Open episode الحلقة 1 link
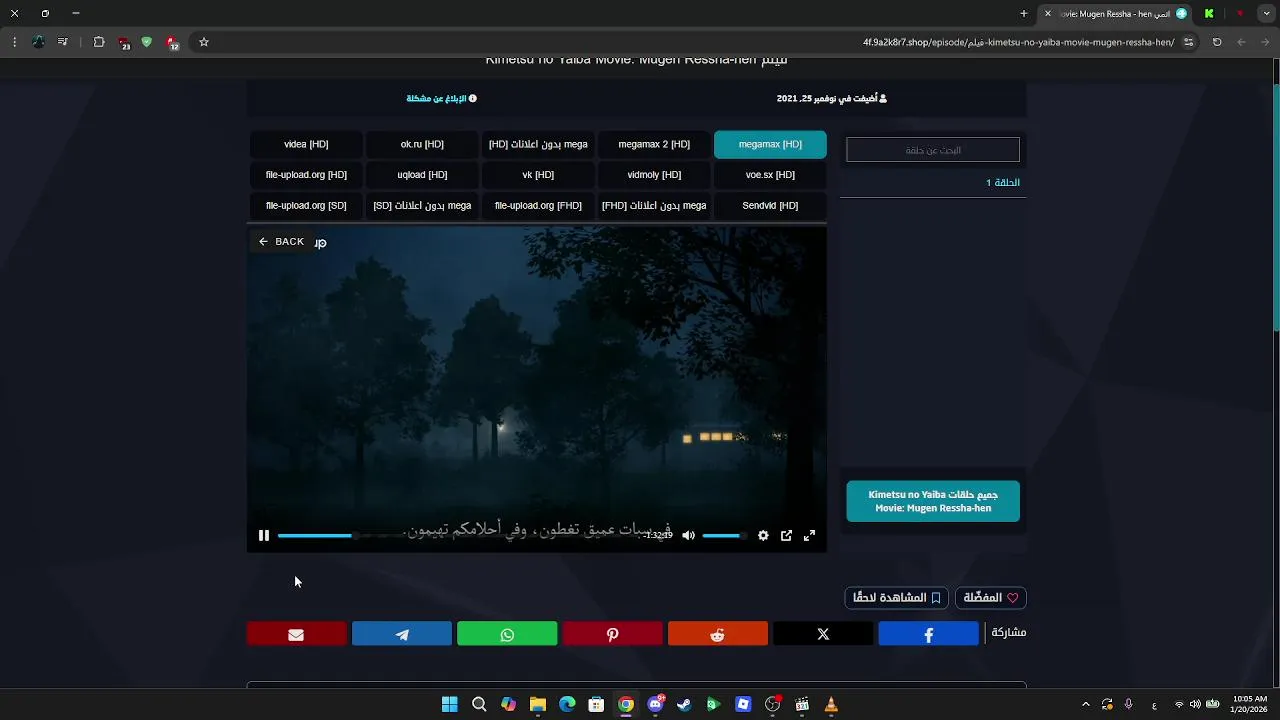The height and width of the screenshot is (720, 1280). (x=1003, y=183)
